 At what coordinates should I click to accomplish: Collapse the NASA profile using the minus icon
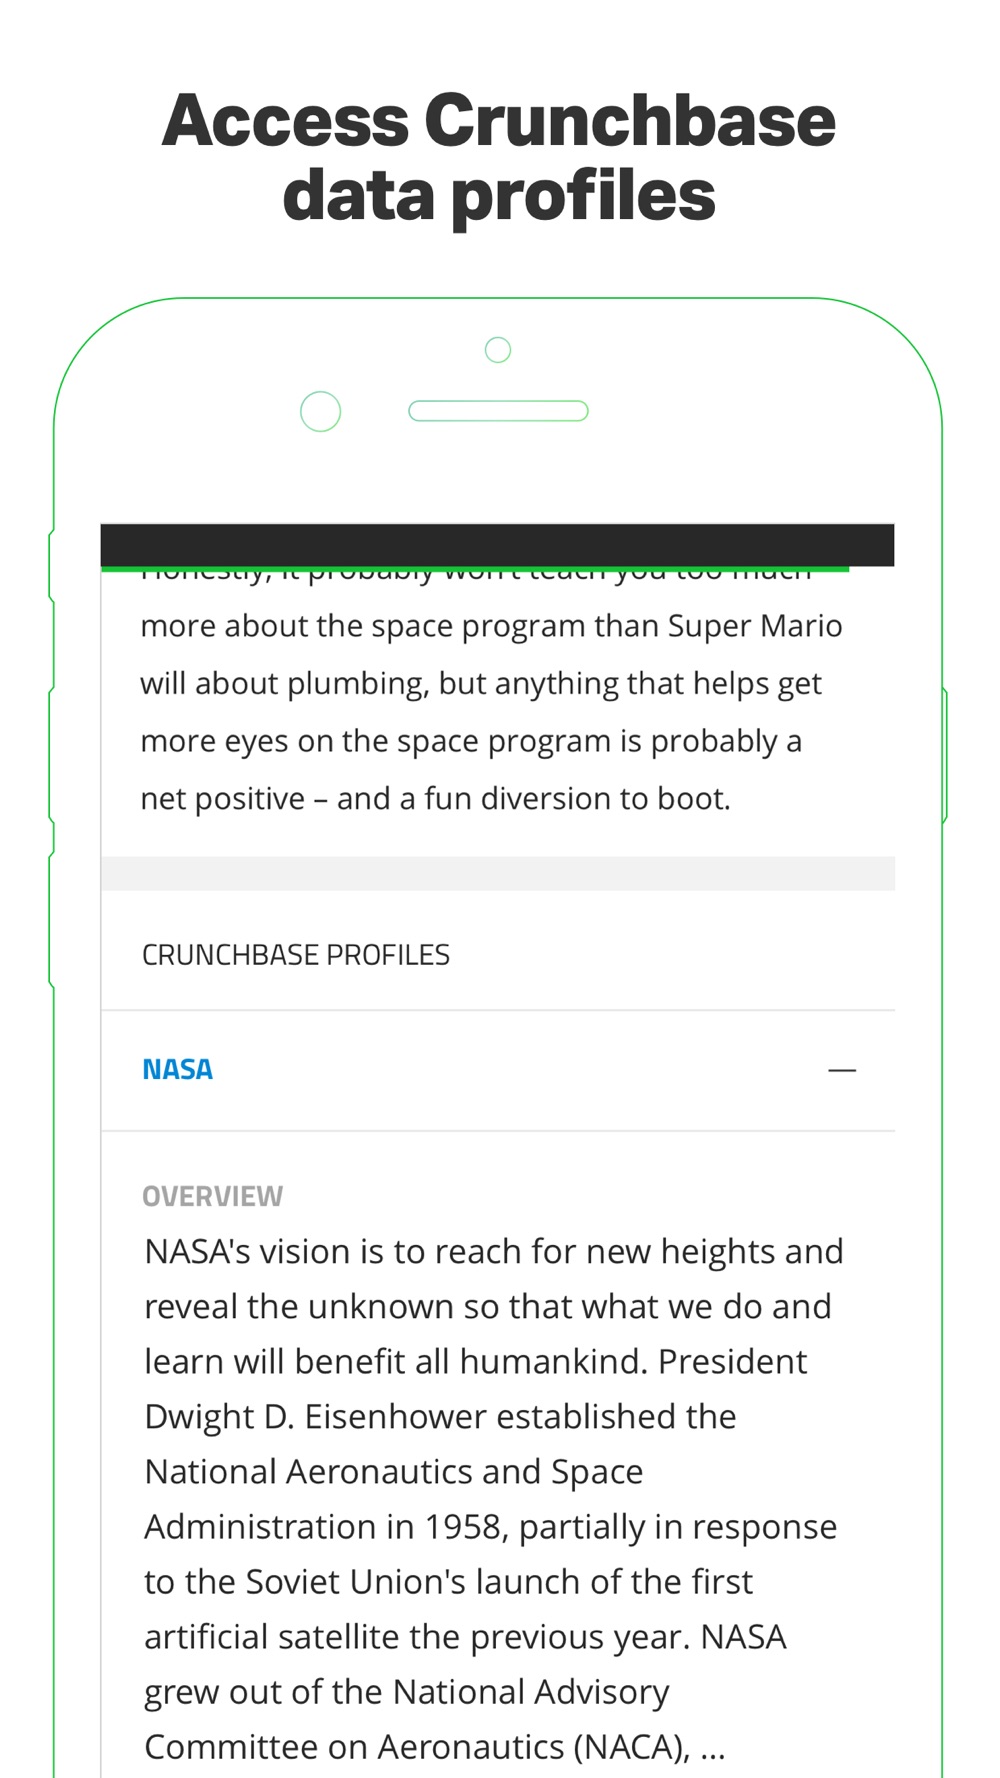[x=842, y=1070]
